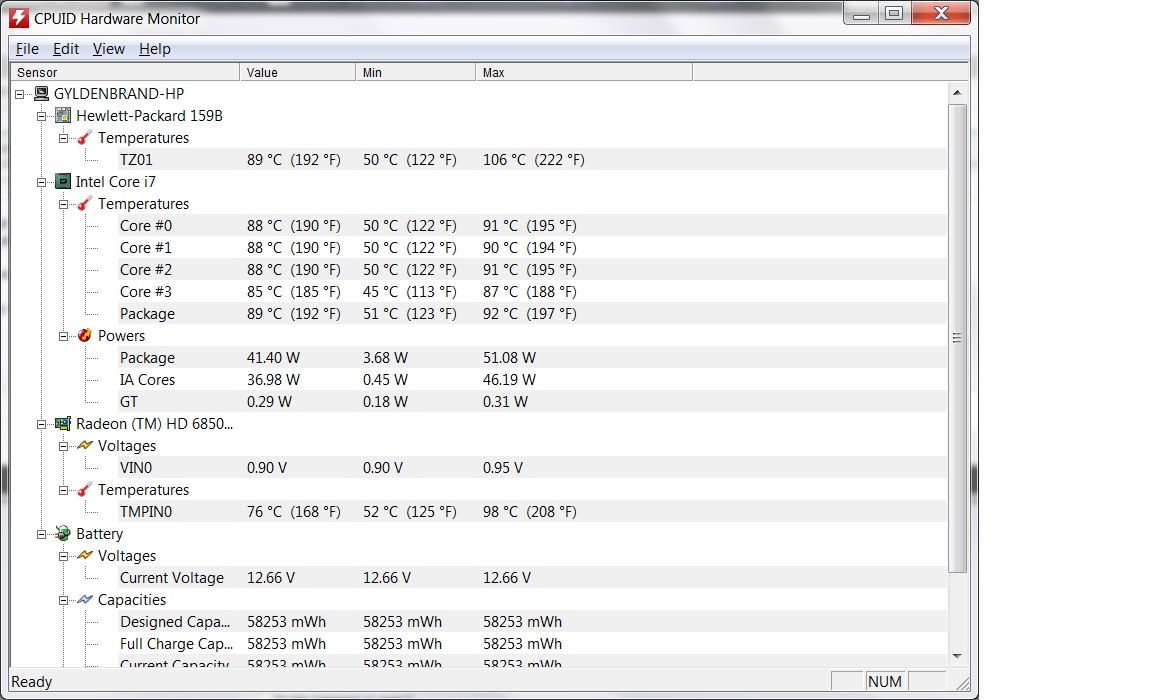This screenshot has height=700, width=1152.
Task: Click the thermometer icon under Hewlett-Packard 159B
Action: [85, 137]
